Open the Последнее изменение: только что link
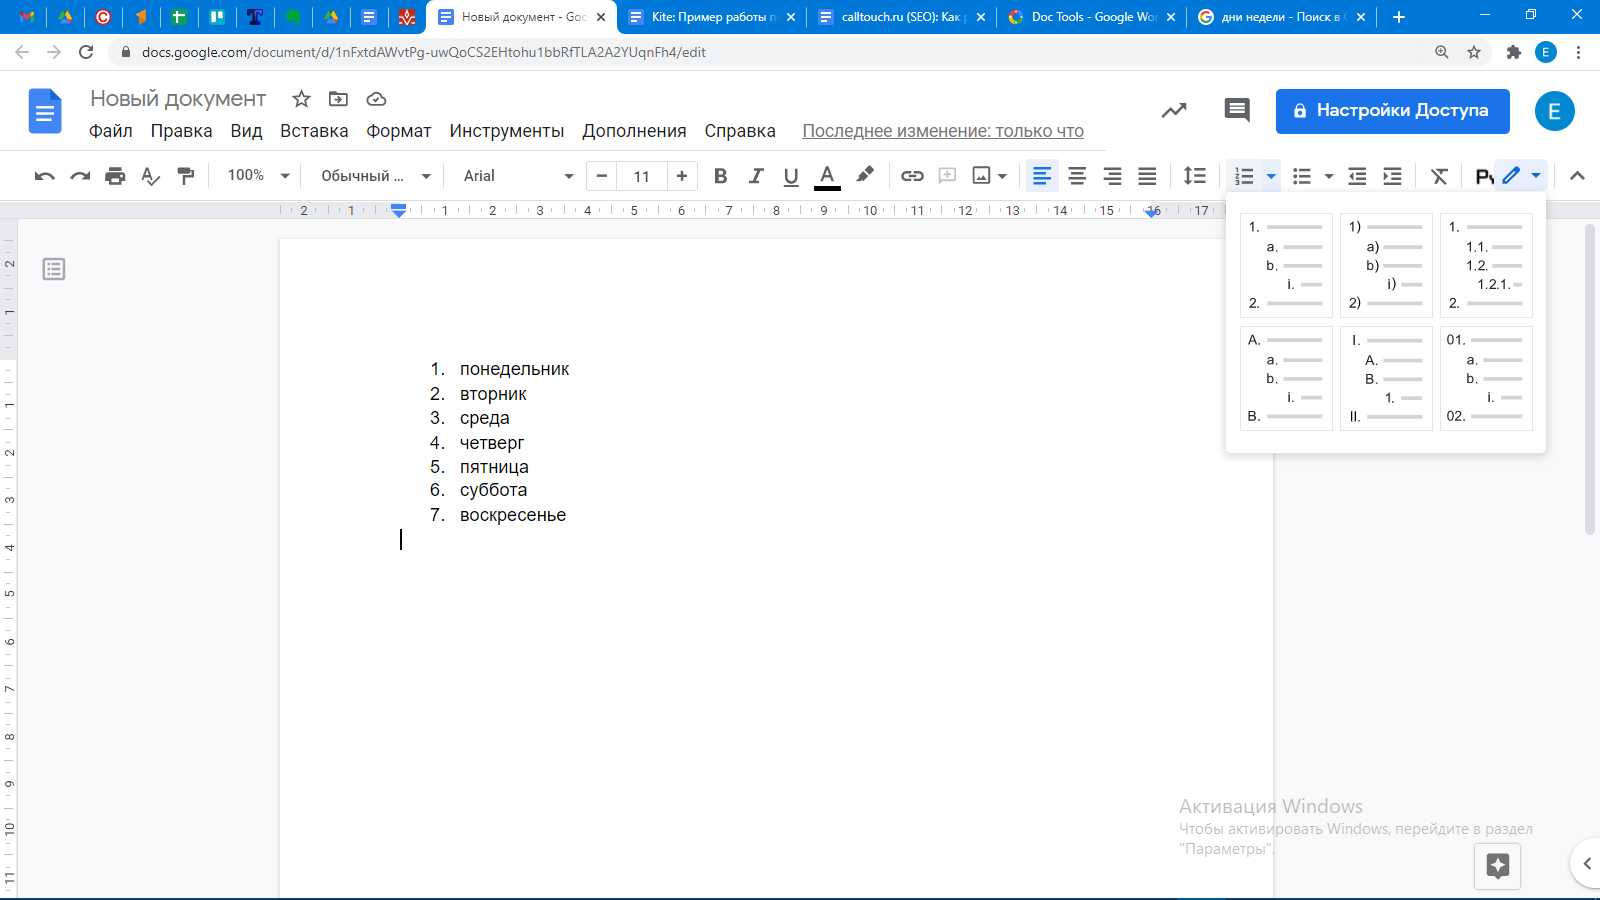Screen dimensions: 1600x900 click(x=942, y=131)
